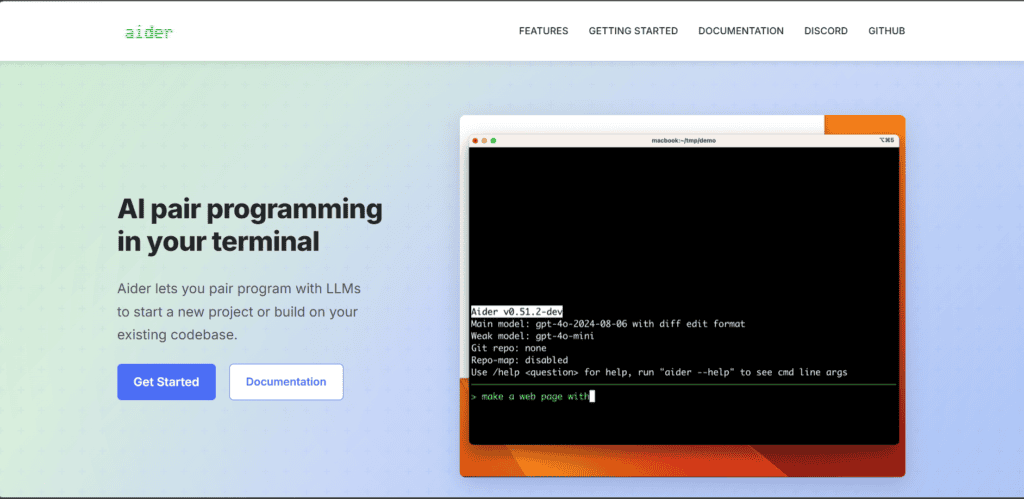This screenshot has height=499, width=1024.
Task: Click the green aider logo
Action: [149, 32]
